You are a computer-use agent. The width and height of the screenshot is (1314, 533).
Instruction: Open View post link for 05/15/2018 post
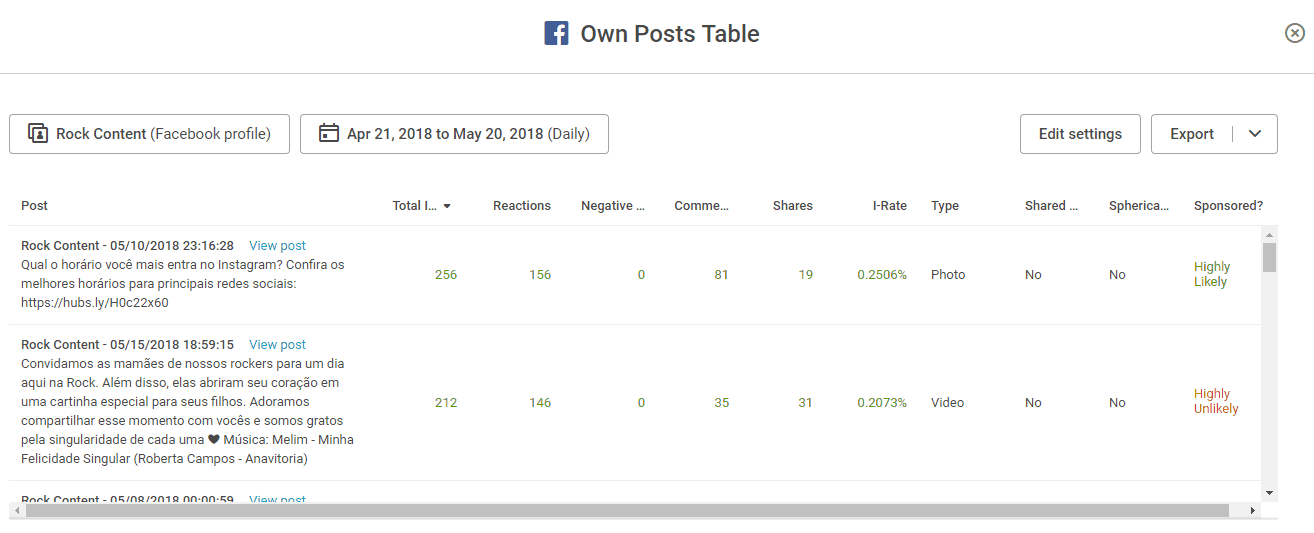tap(277, 345)
